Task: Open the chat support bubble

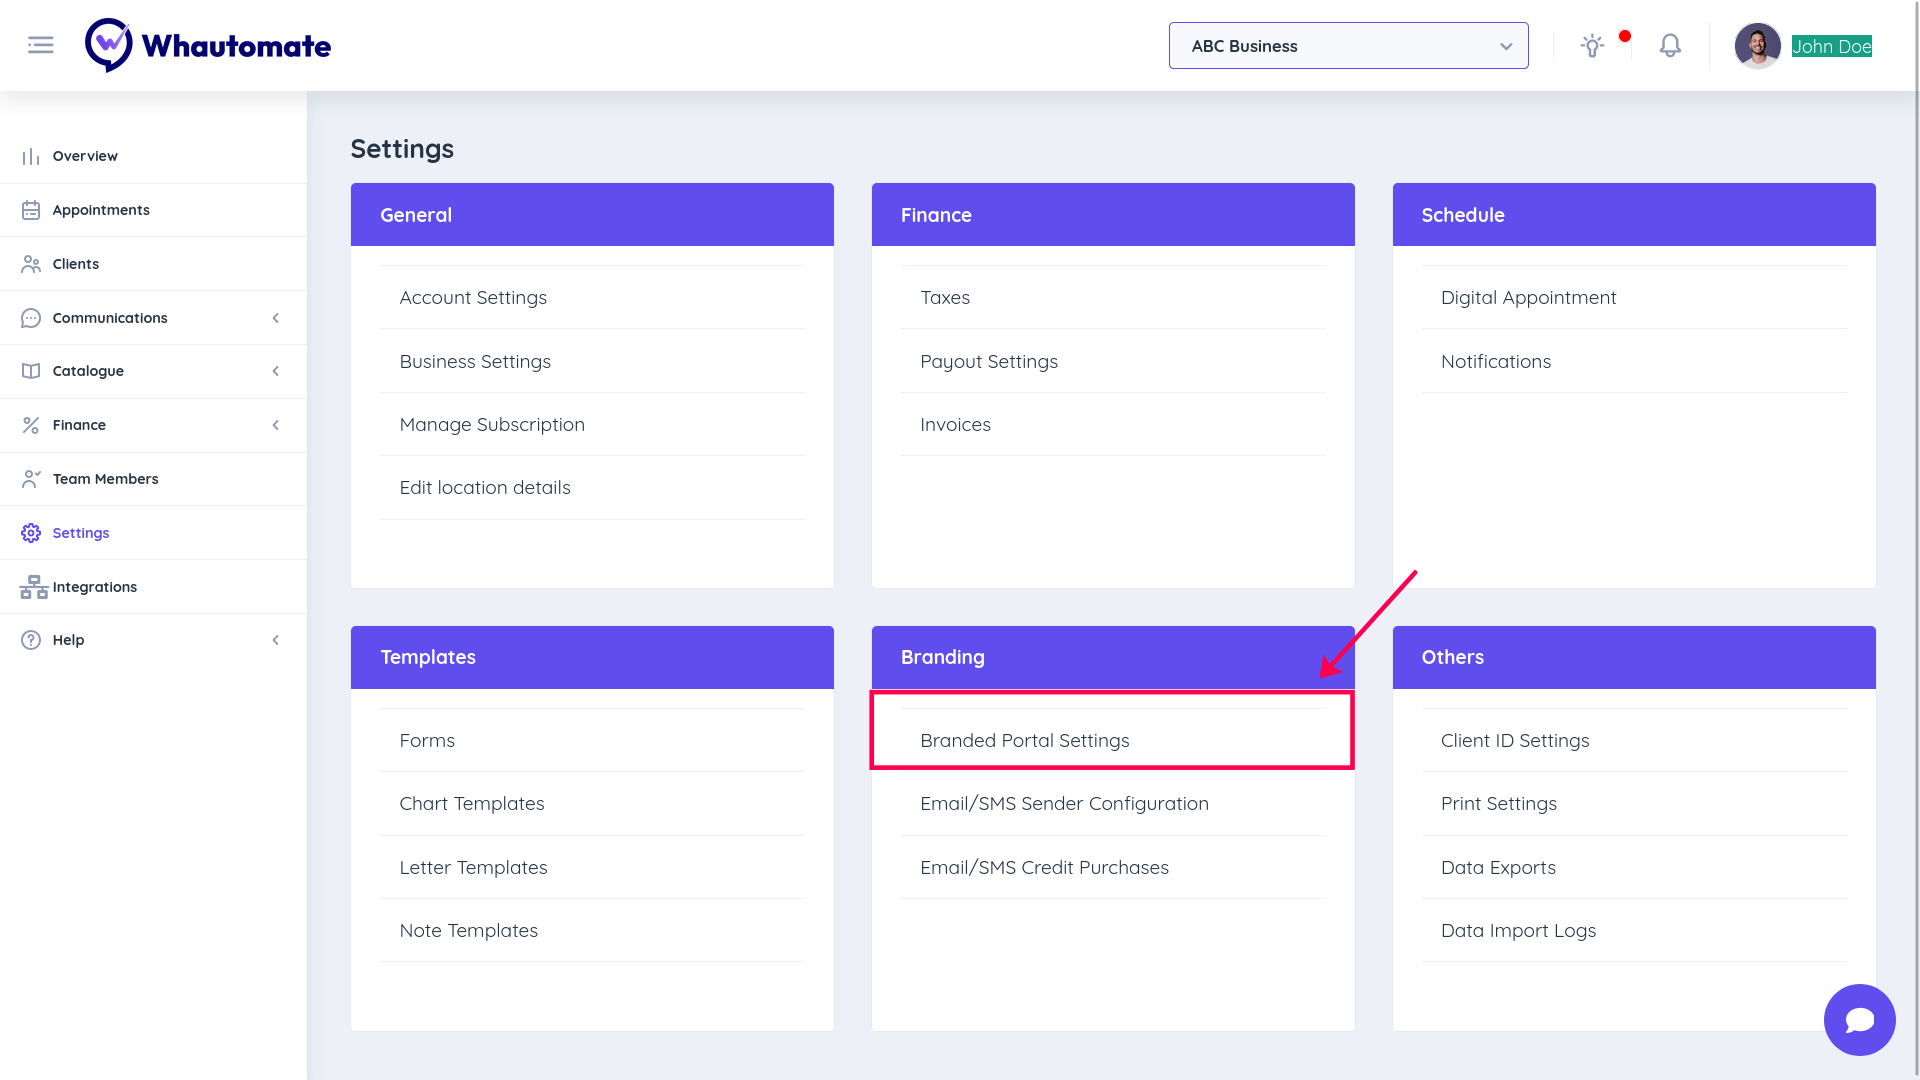Action: pos(1859,1020)
